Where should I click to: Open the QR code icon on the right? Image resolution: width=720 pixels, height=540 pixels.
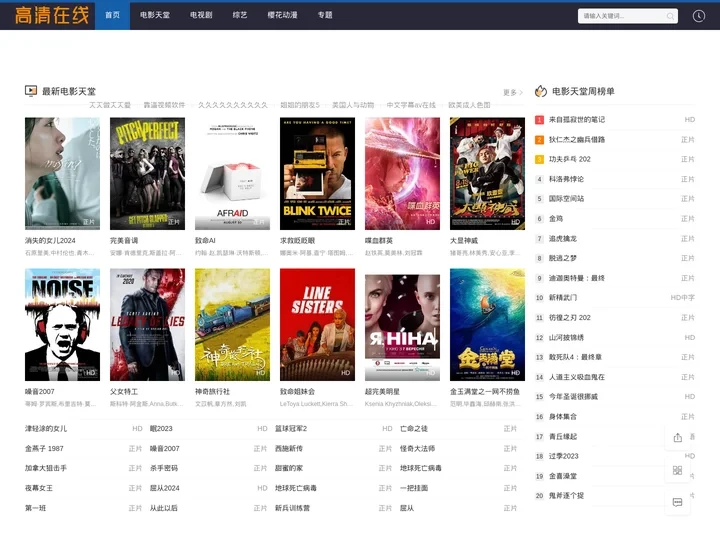pyautogui.click(x=677, y=470)
